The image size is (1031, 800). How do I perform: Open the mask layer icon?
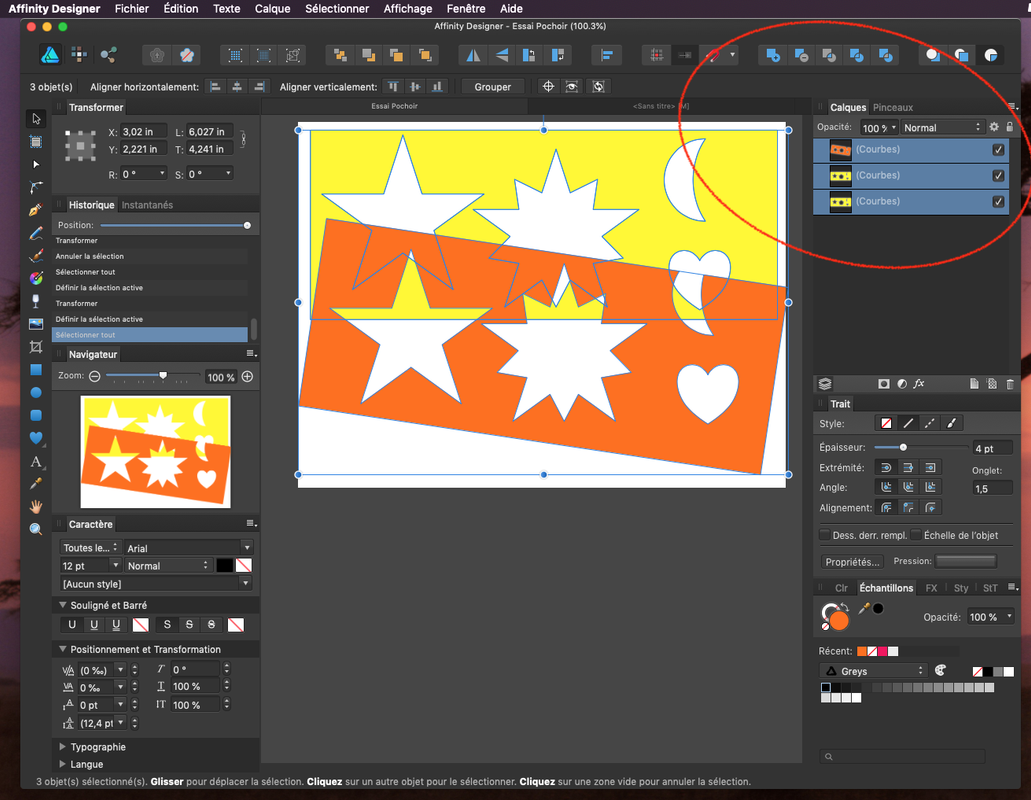click(x=884, y=384)
